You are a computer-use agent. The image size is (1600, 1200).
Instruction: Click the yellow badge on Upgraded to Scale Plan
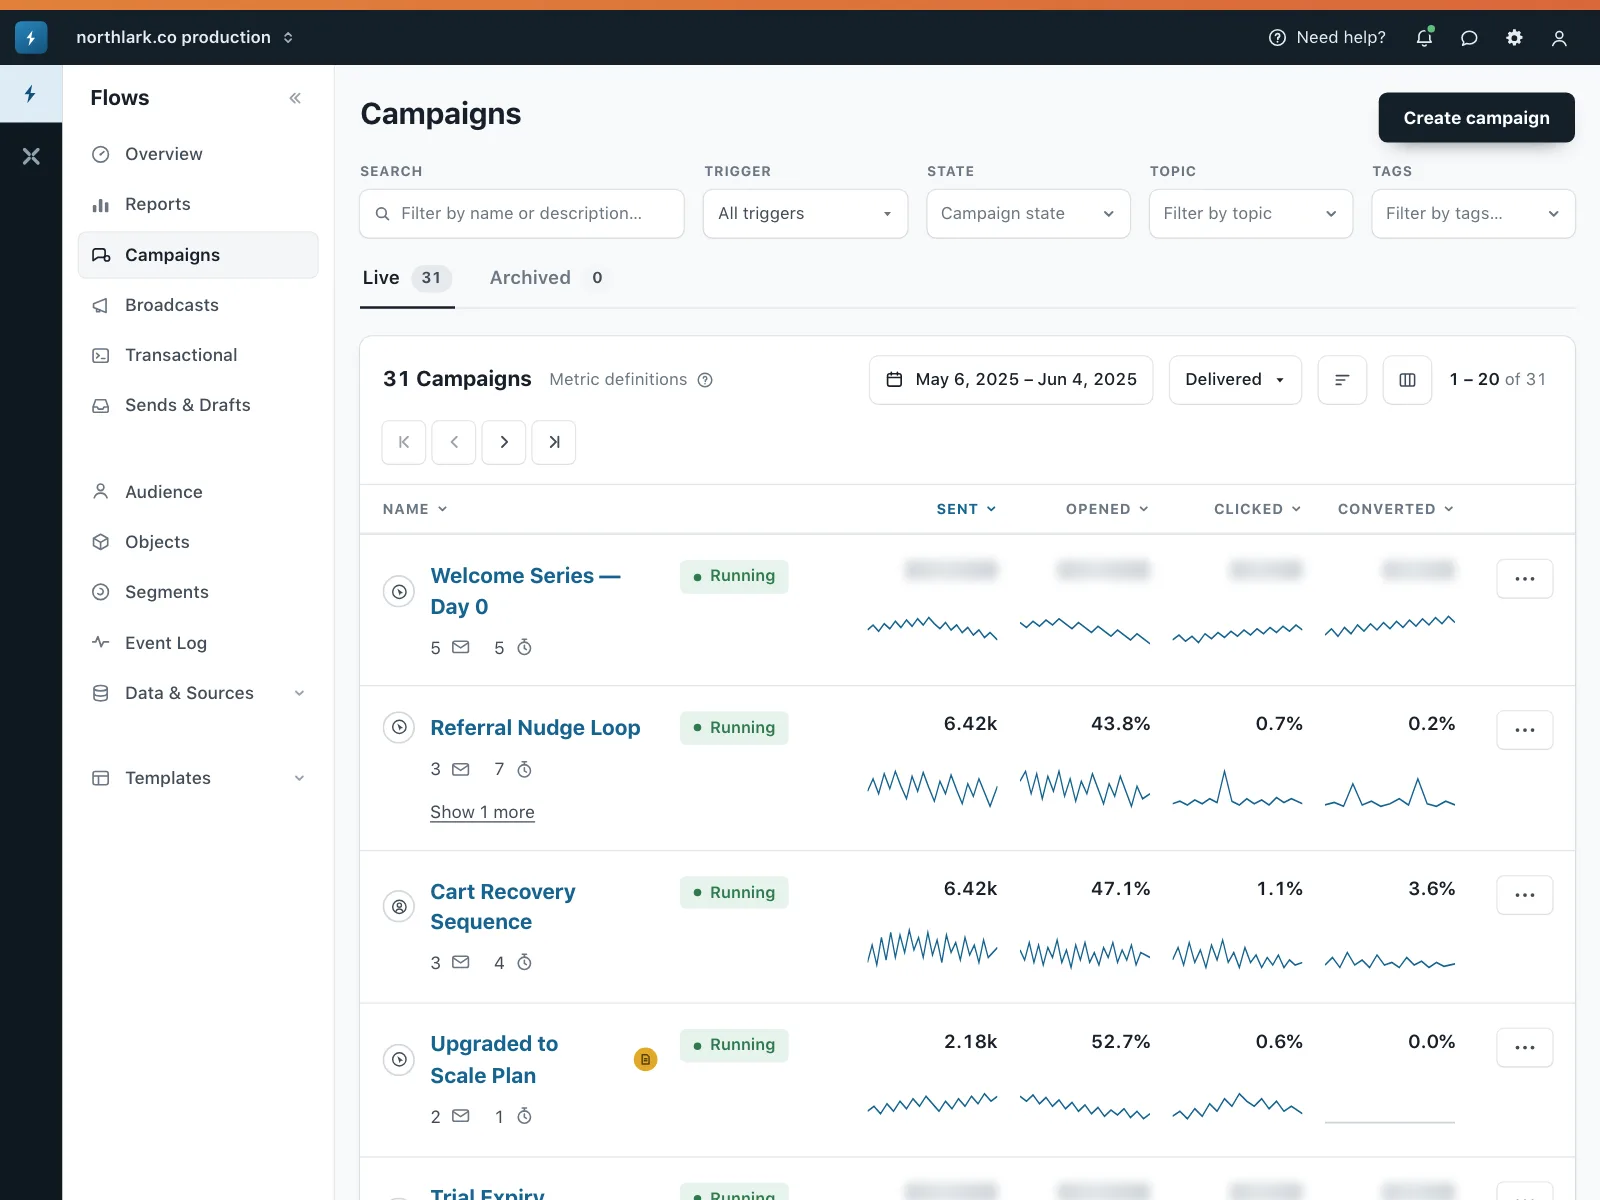646,1059
